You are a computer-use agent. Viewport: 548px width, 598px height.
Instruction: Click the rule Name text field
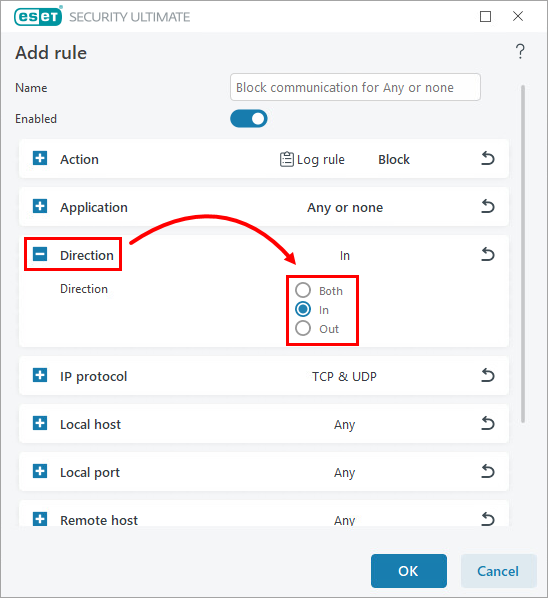[x=355, y=87]
